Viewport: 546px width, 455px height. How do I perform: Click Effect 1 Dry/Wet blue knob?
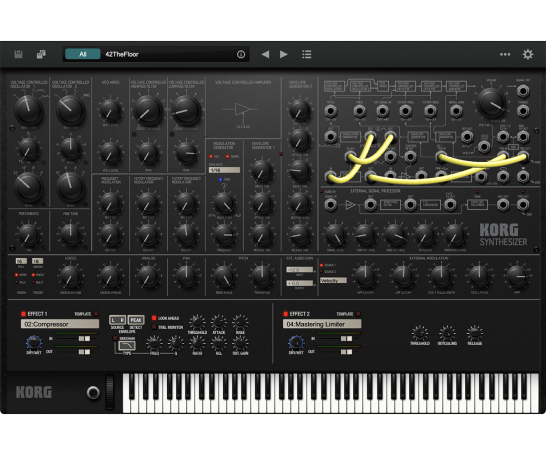[34, 343]
